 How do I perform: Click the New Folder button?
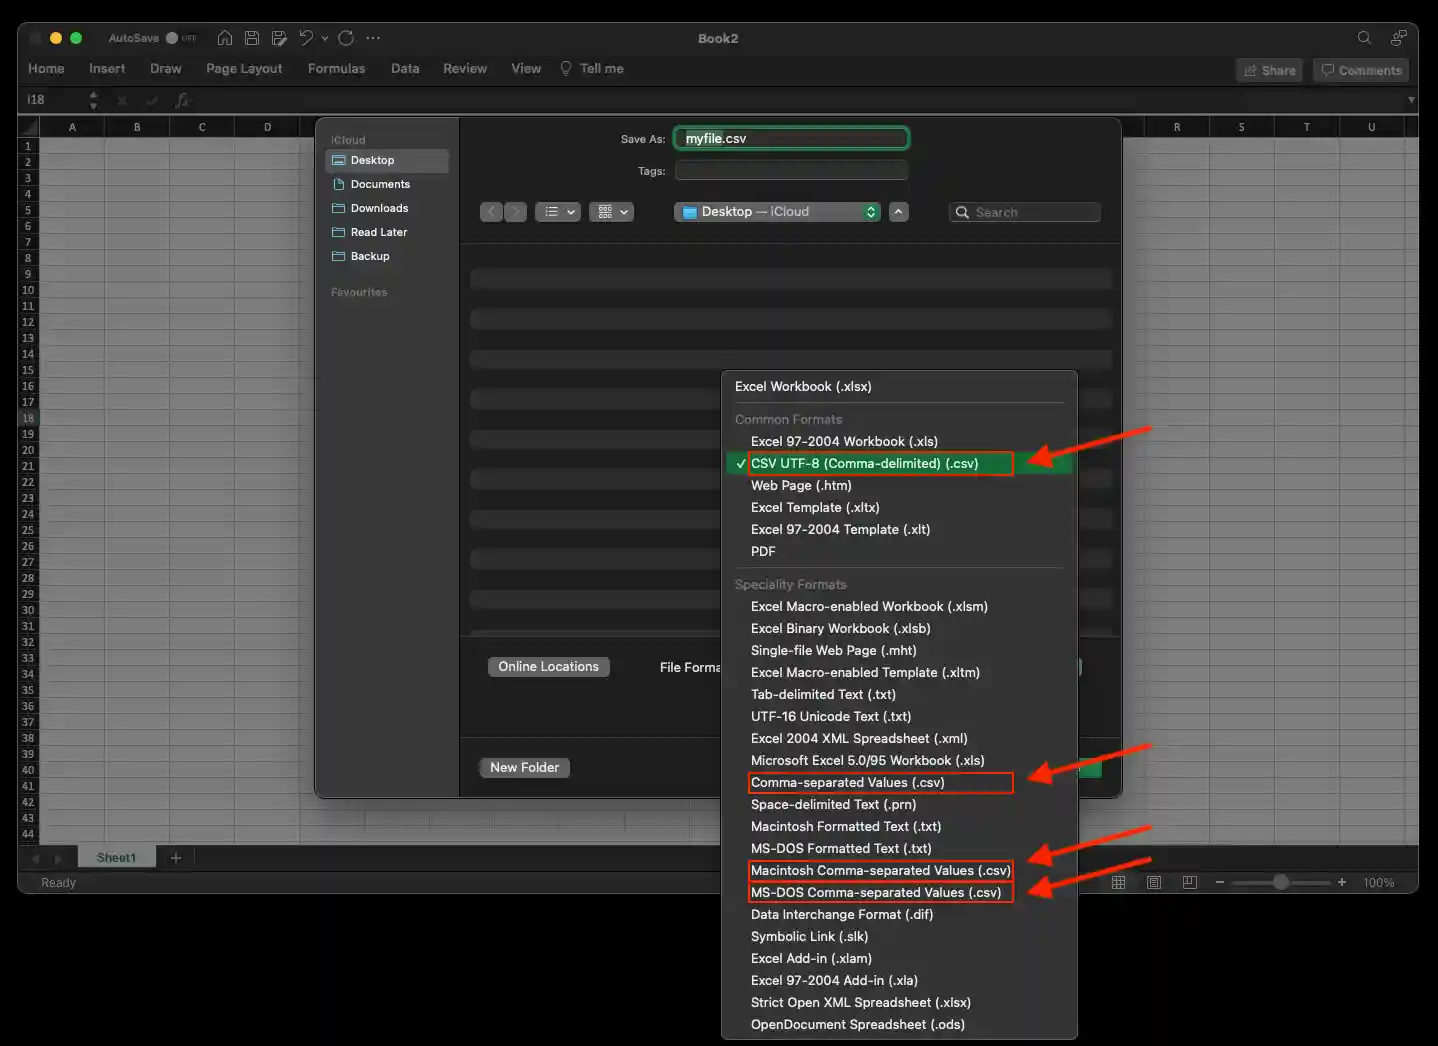click(524, 767)
